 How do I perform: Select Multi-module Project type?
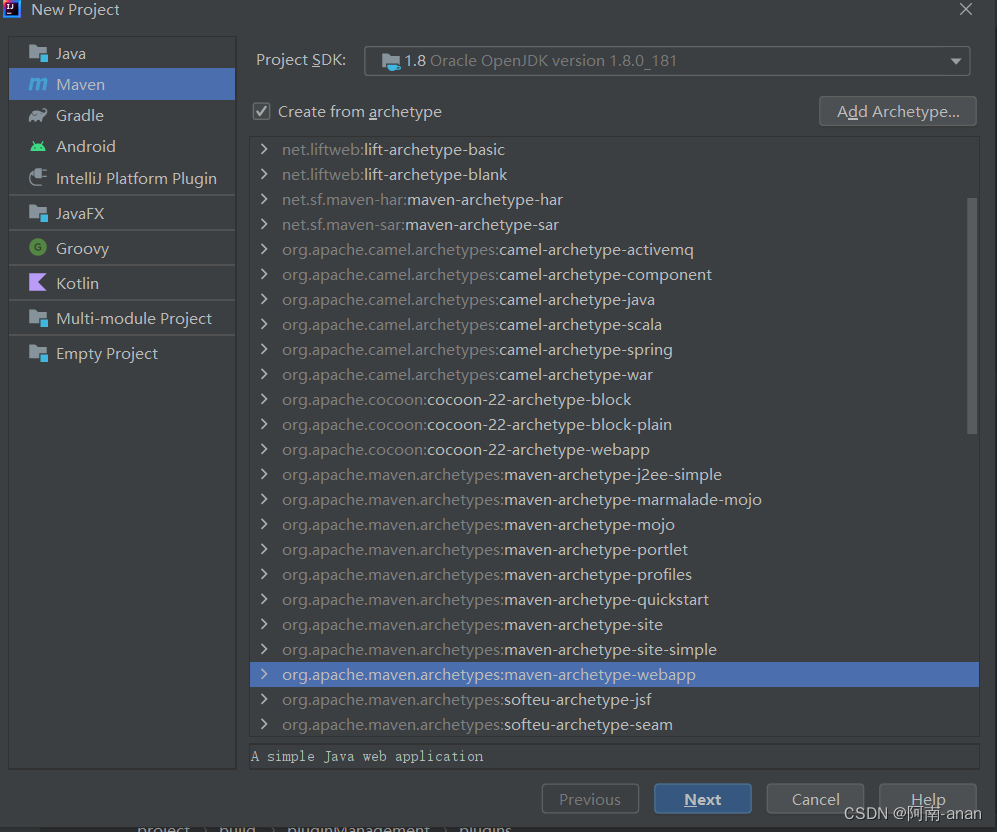click(122, 318)
